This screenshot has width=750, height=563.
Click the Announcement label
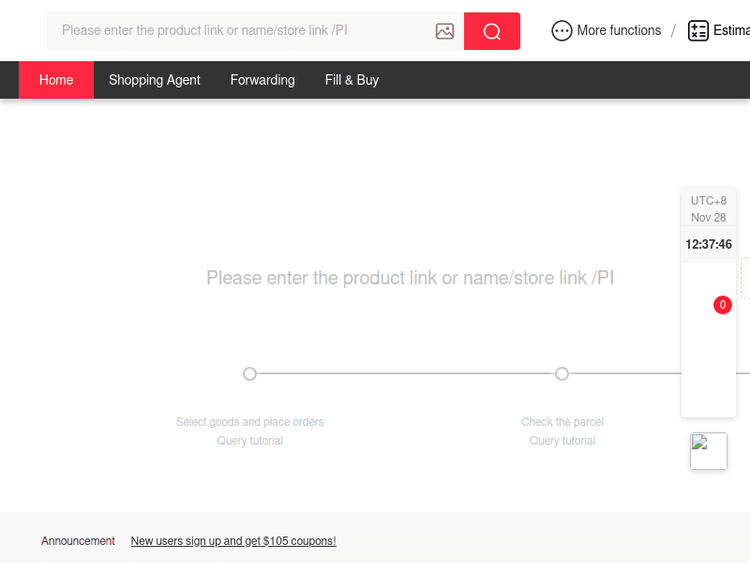[x=78, y=541]
